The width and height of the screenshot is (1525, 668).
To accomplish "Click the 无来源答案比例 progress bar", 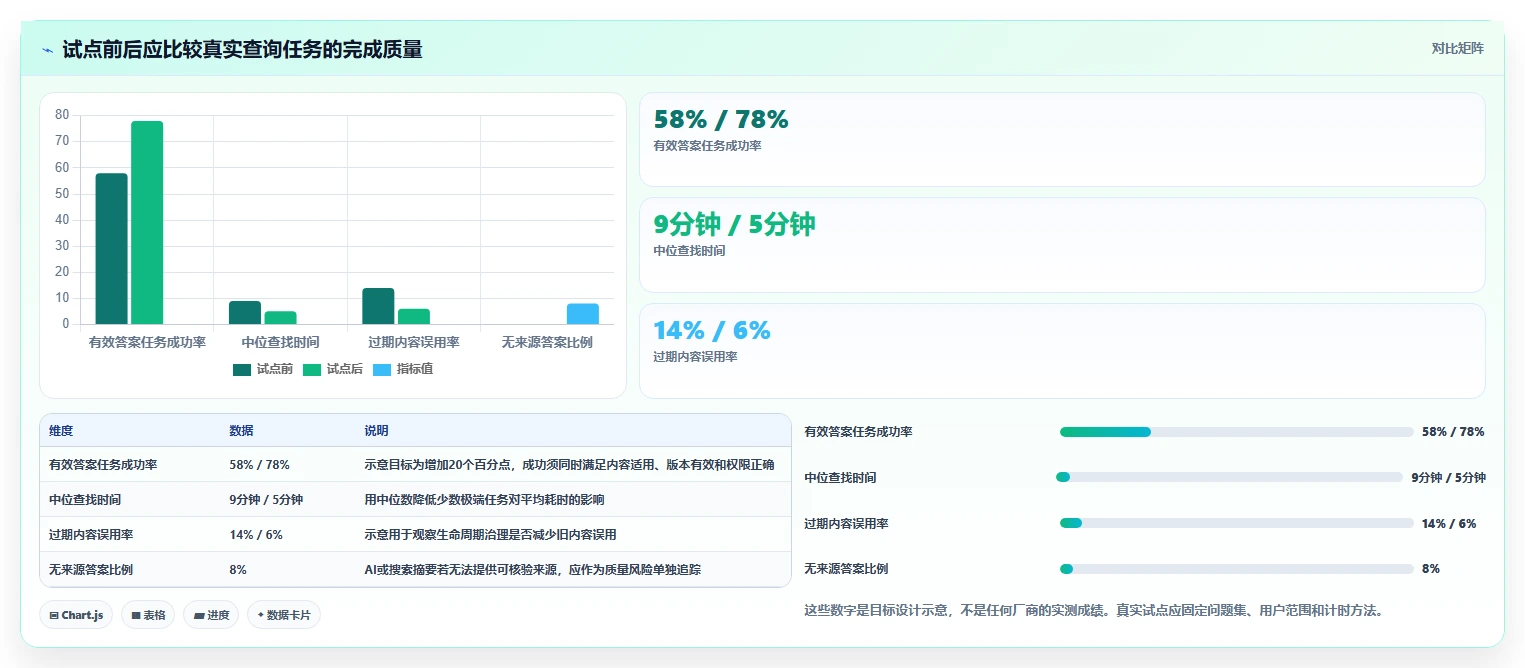I will (x=1237, y=569).
